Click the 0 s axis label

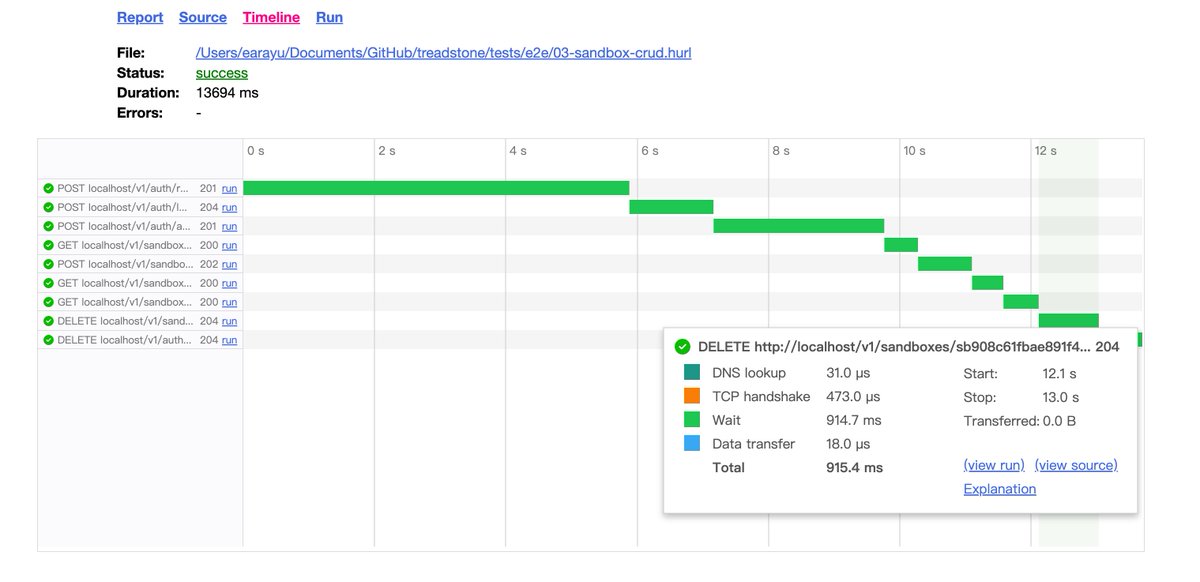click(x=256, y=150)
